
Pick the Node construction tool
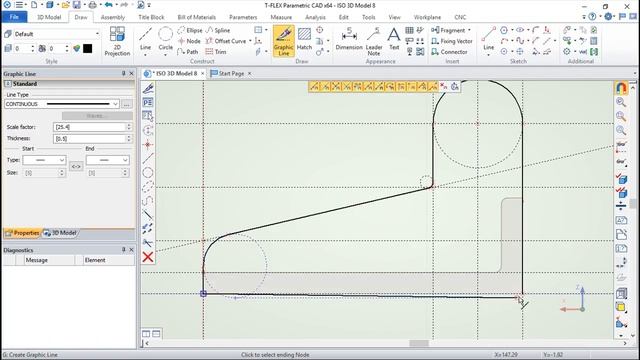[x=189, y=41]
